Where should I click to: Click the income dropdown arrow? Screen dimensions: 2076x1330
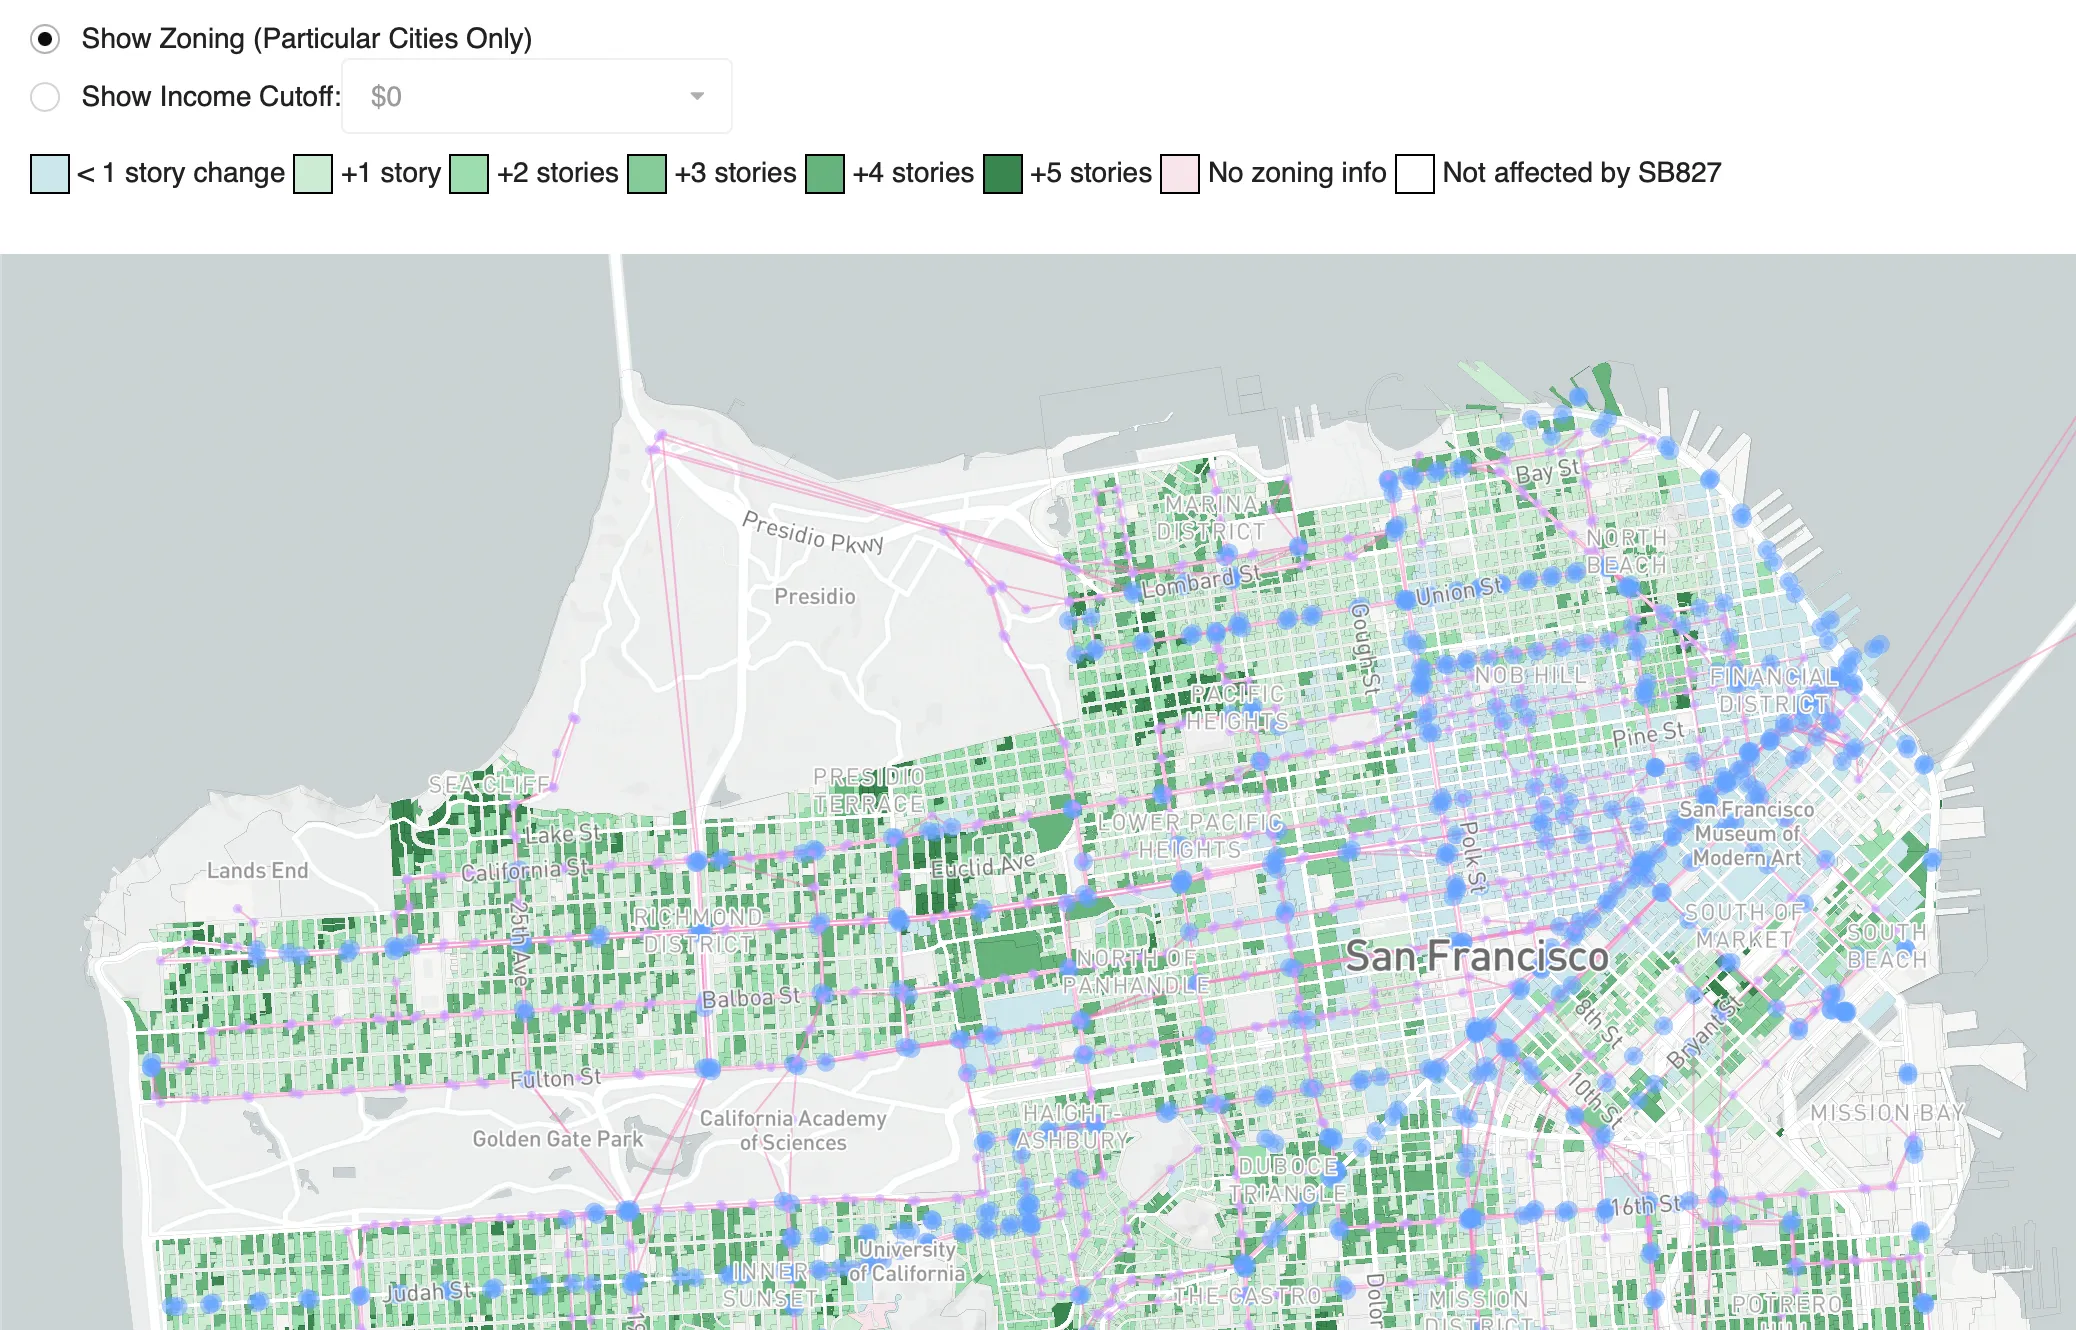pyautogui.click(x=697, y=96)
